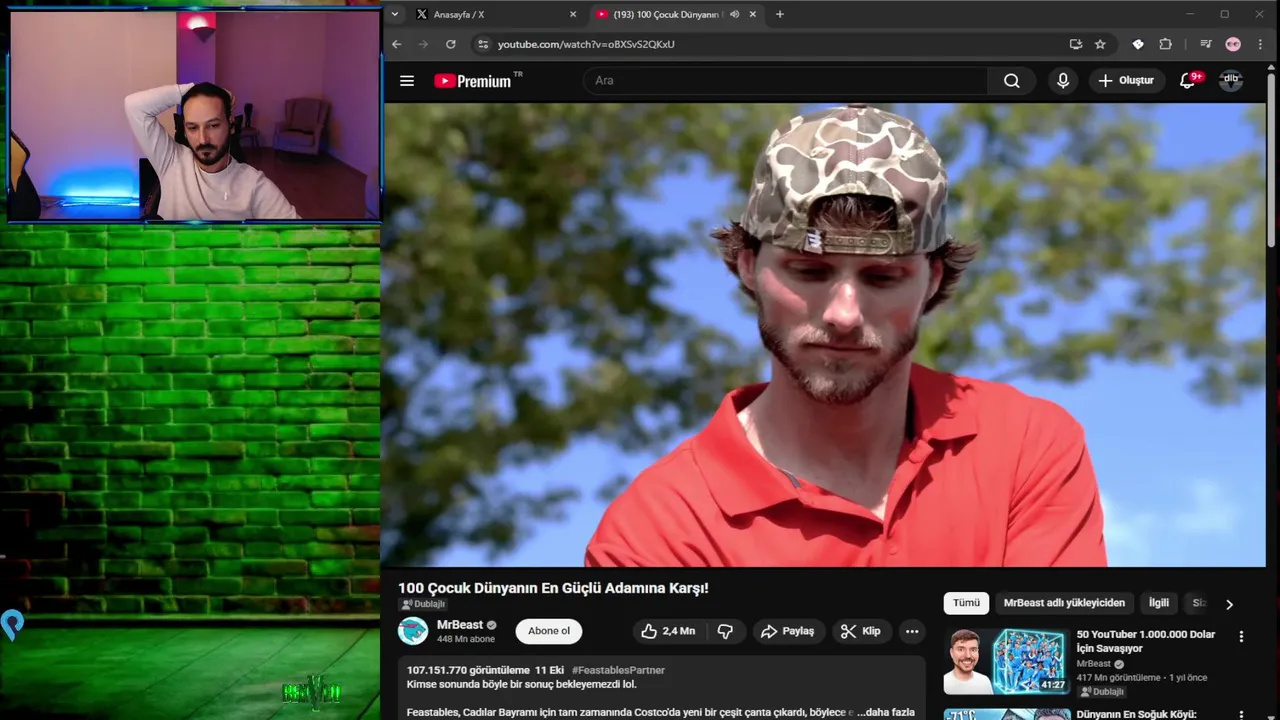
Task: Click the streamer webcam overlay
Action: [x=194, y=114]
